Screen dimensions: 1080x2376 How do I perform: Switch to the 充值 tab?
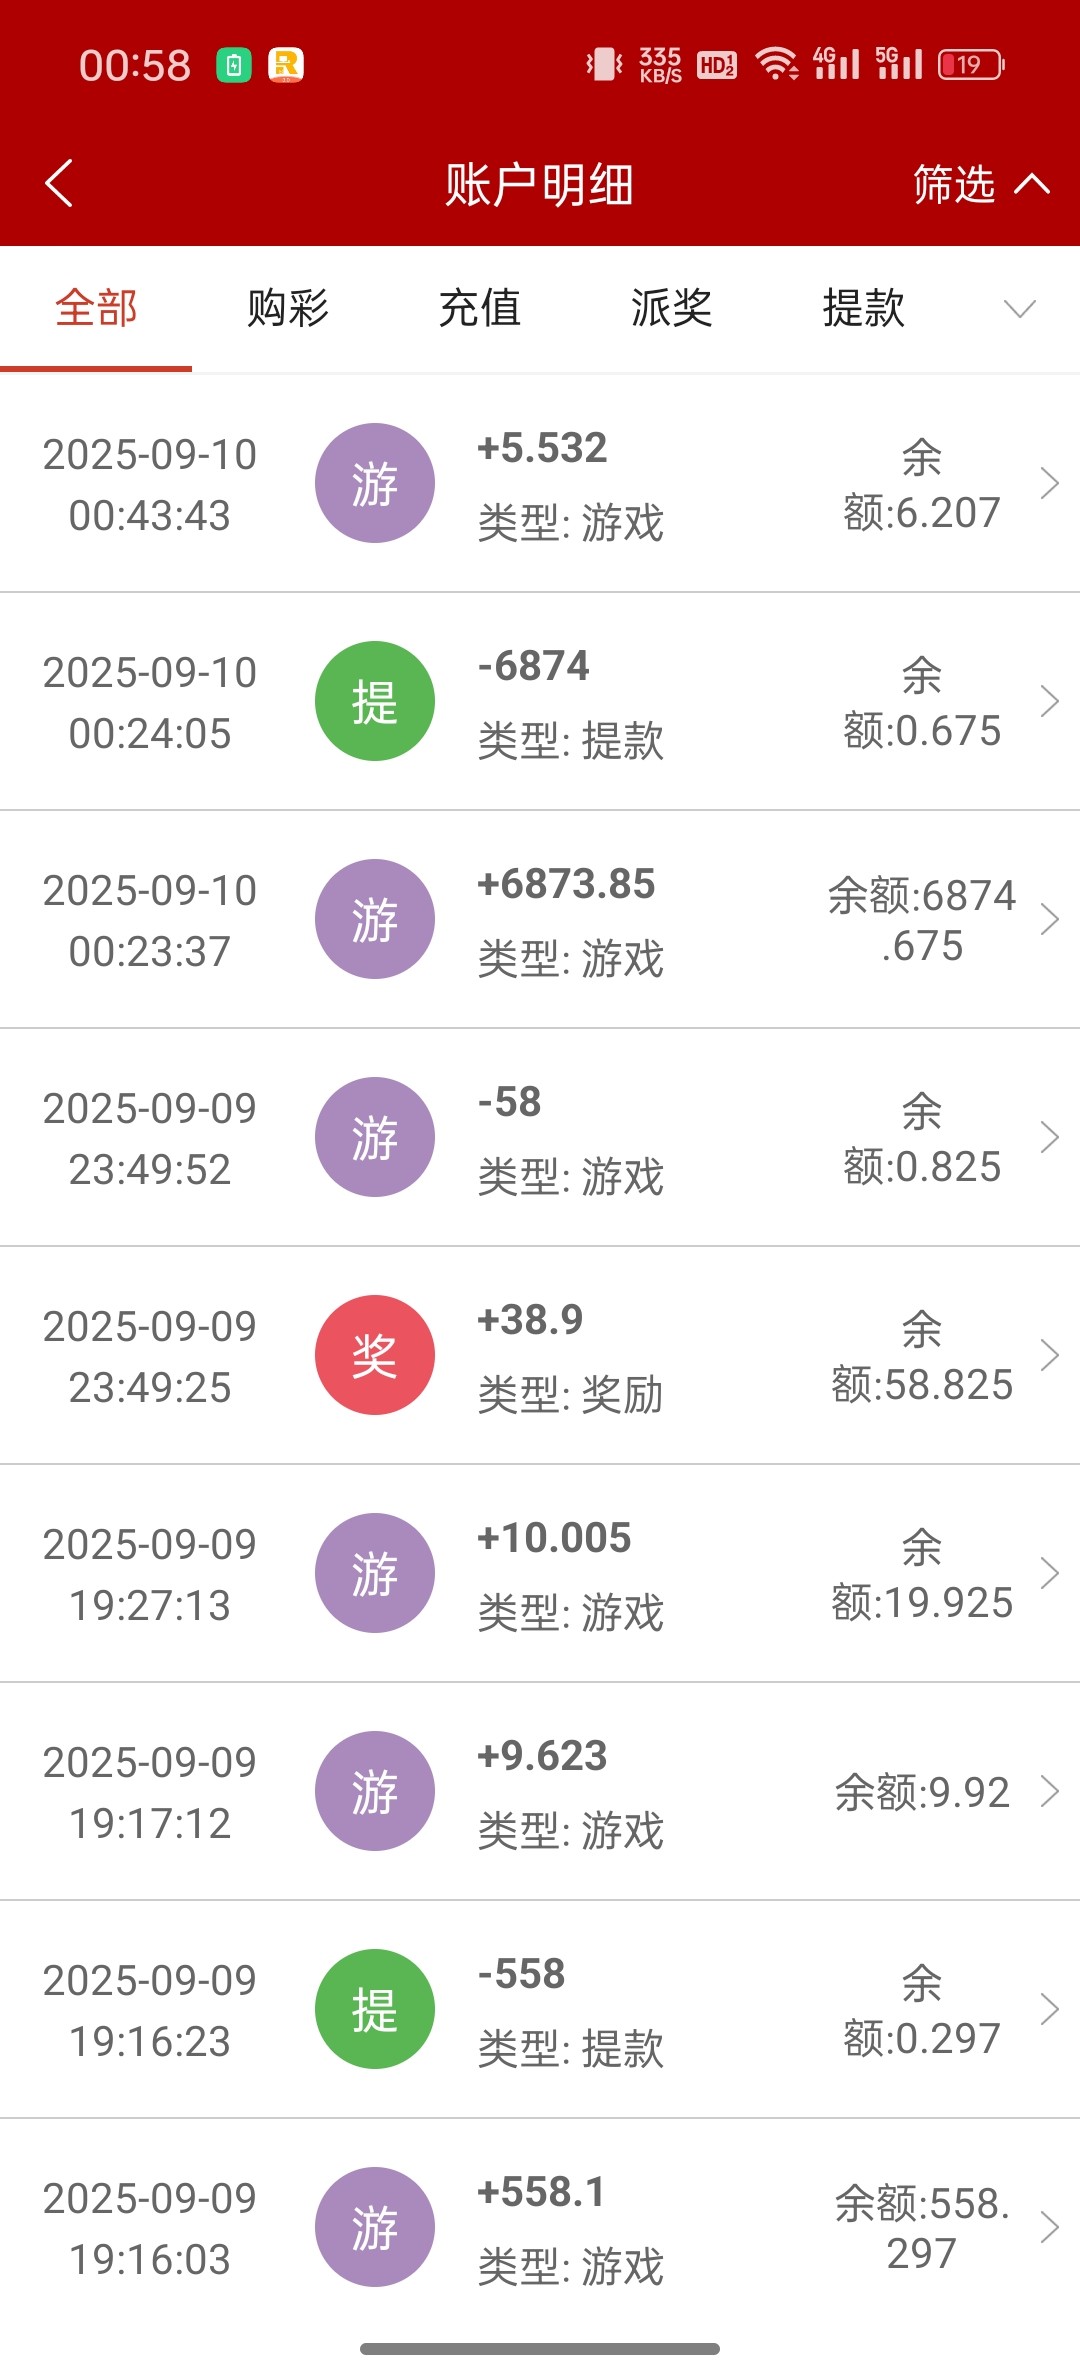click(x=480, y=308)
